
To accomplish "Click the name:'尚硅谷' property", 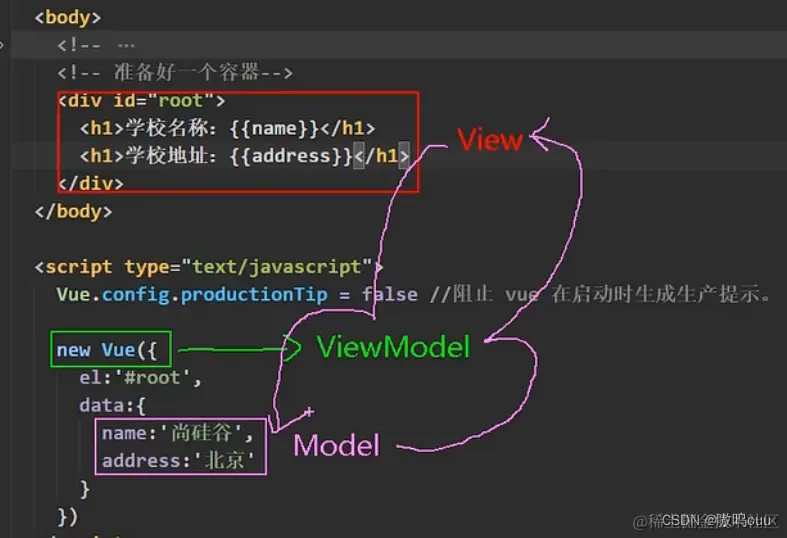I will pyautogui.click(x=177, y=433).
